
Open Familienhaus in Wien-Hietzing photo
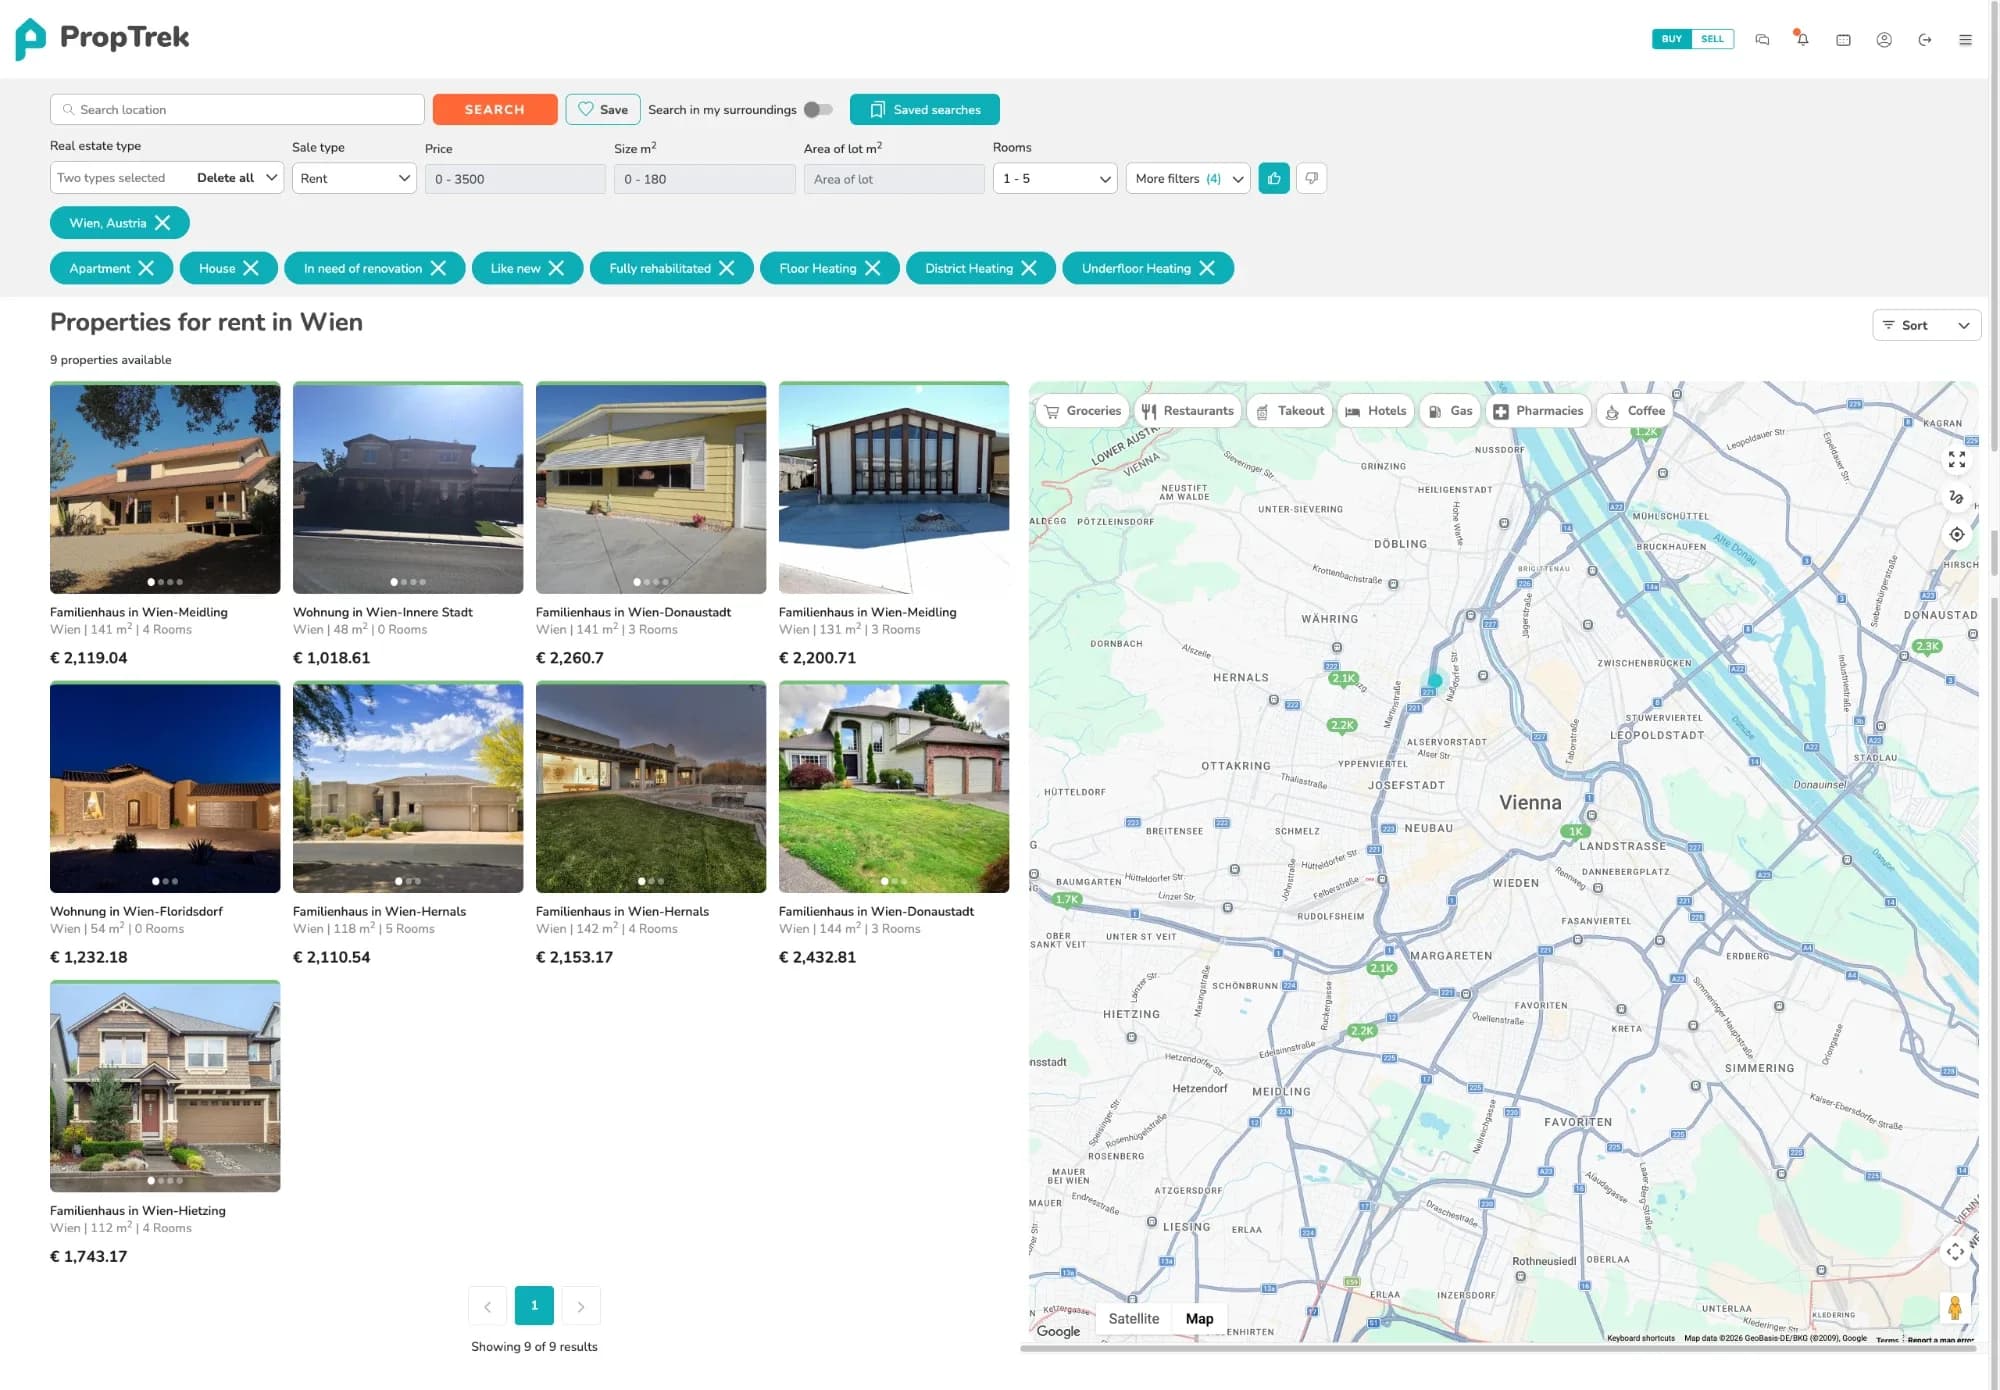(165, 1086)
